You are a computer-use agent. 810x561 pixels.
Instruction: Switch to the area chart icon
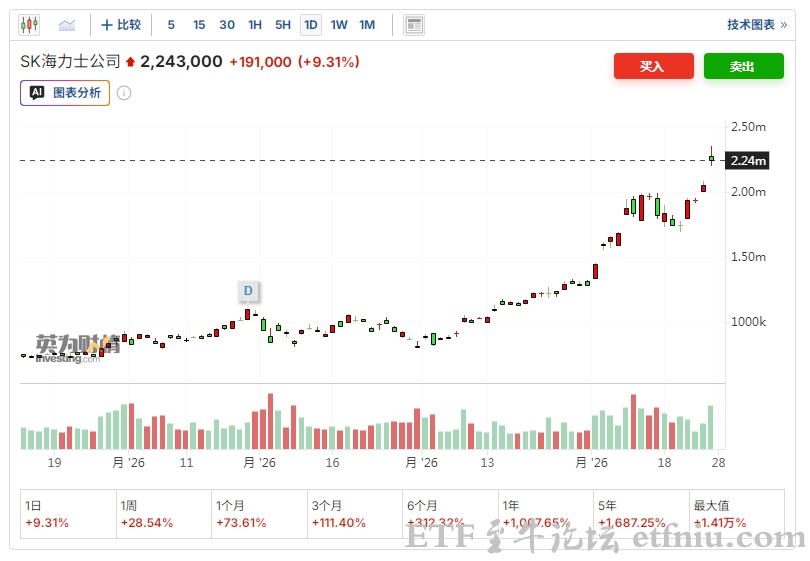[x=67, y=25]
